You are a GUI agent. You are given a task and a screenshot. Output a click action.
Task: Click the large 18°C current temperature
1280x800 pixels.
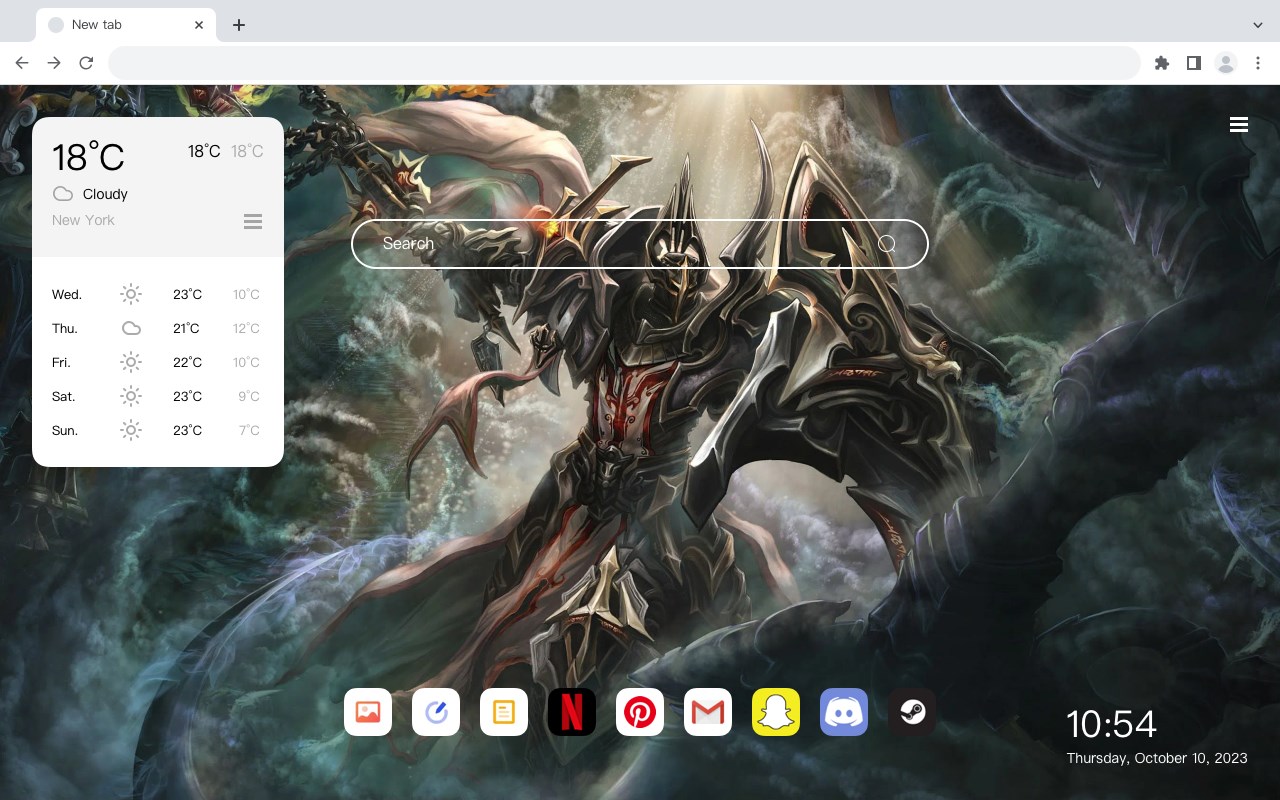point(88,157)
